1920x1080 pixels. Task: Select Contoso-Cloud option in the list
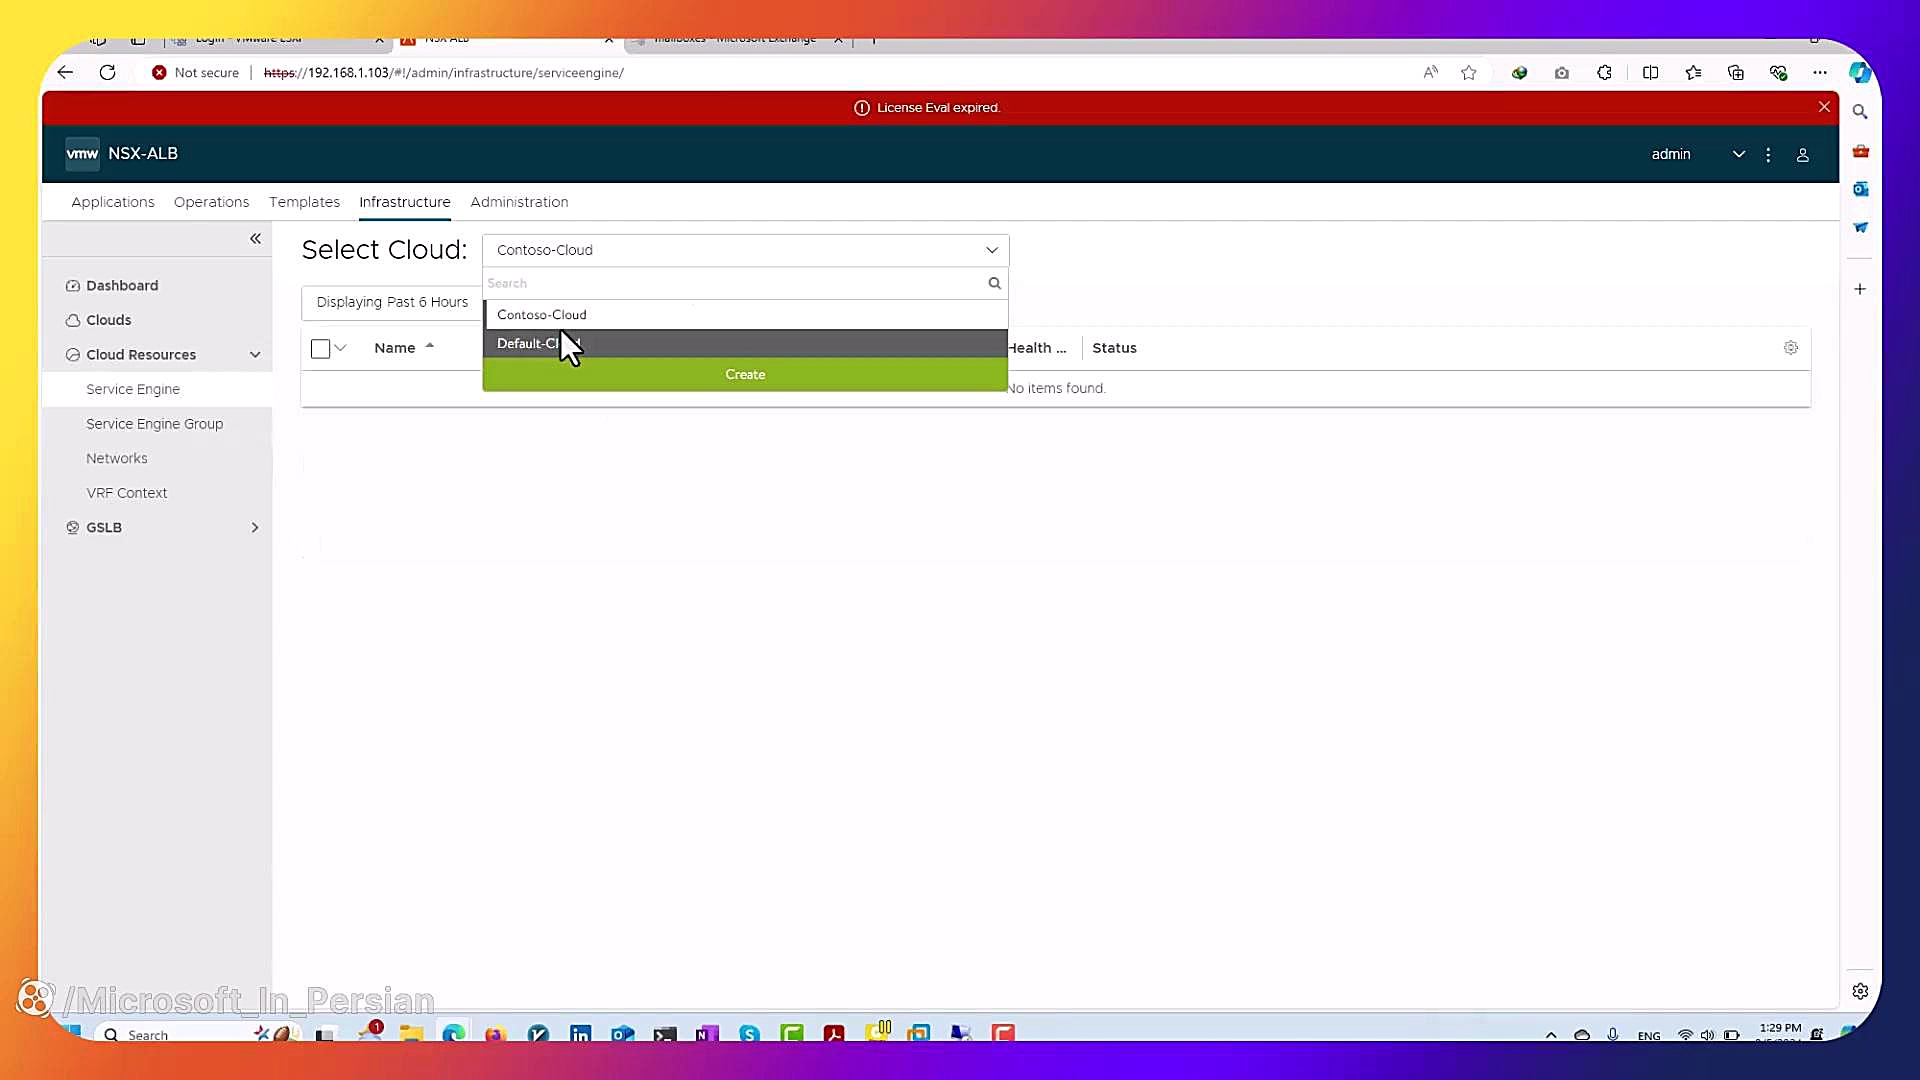745,315
